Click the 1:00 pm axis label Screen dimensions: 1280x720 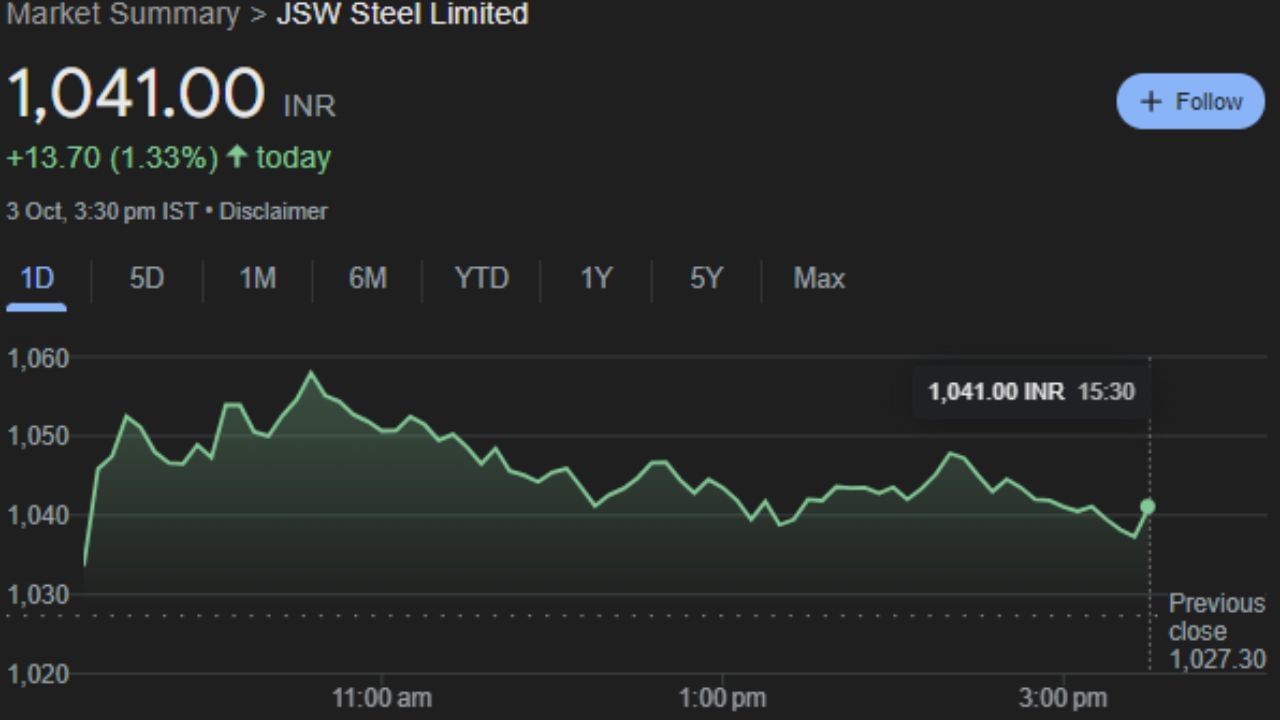(722, 698)
